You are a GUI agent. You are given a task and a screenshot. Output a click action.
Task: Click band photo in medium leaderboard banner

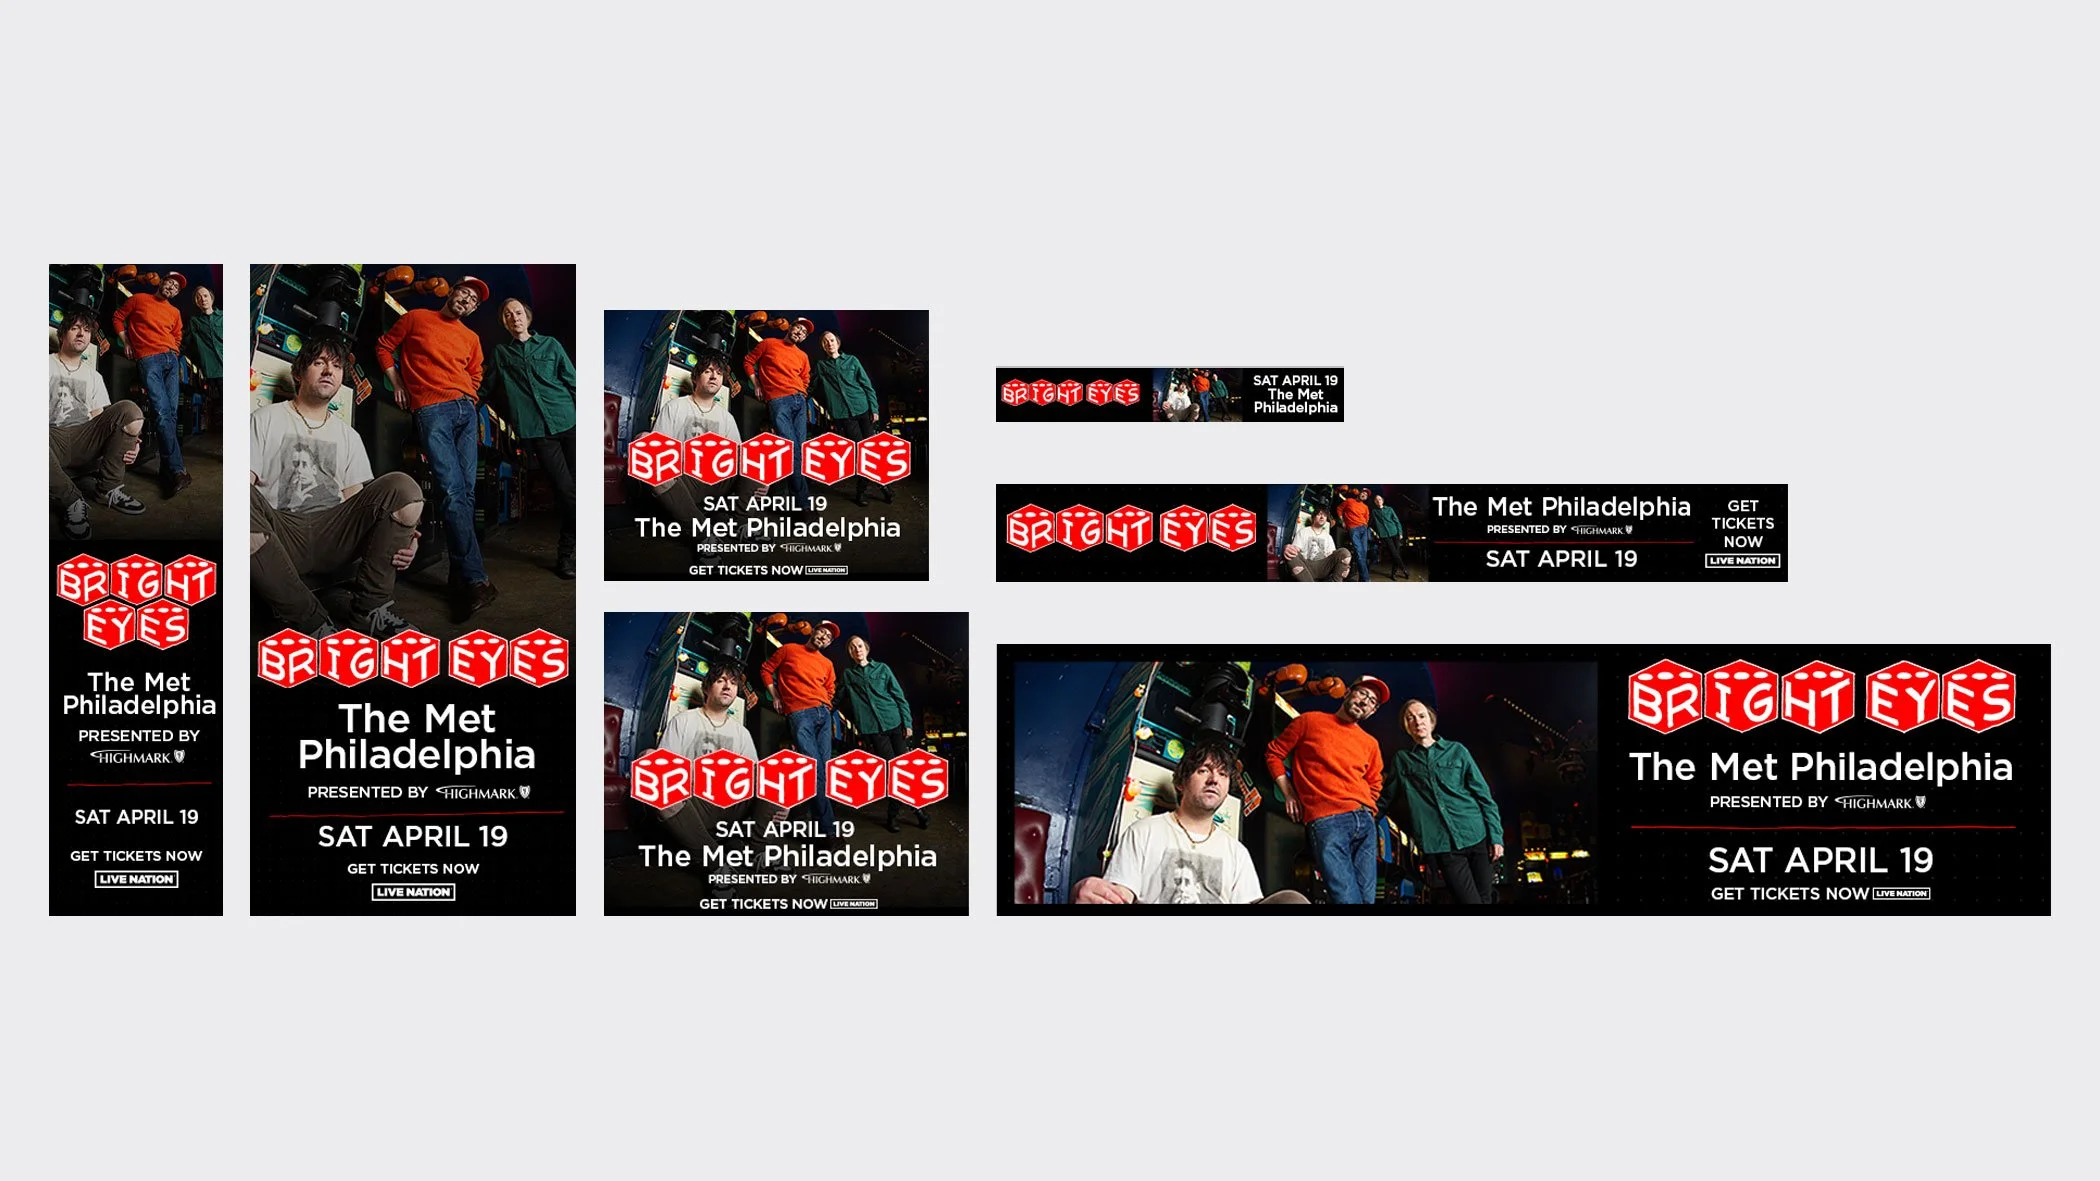[x=1347, y=533]
